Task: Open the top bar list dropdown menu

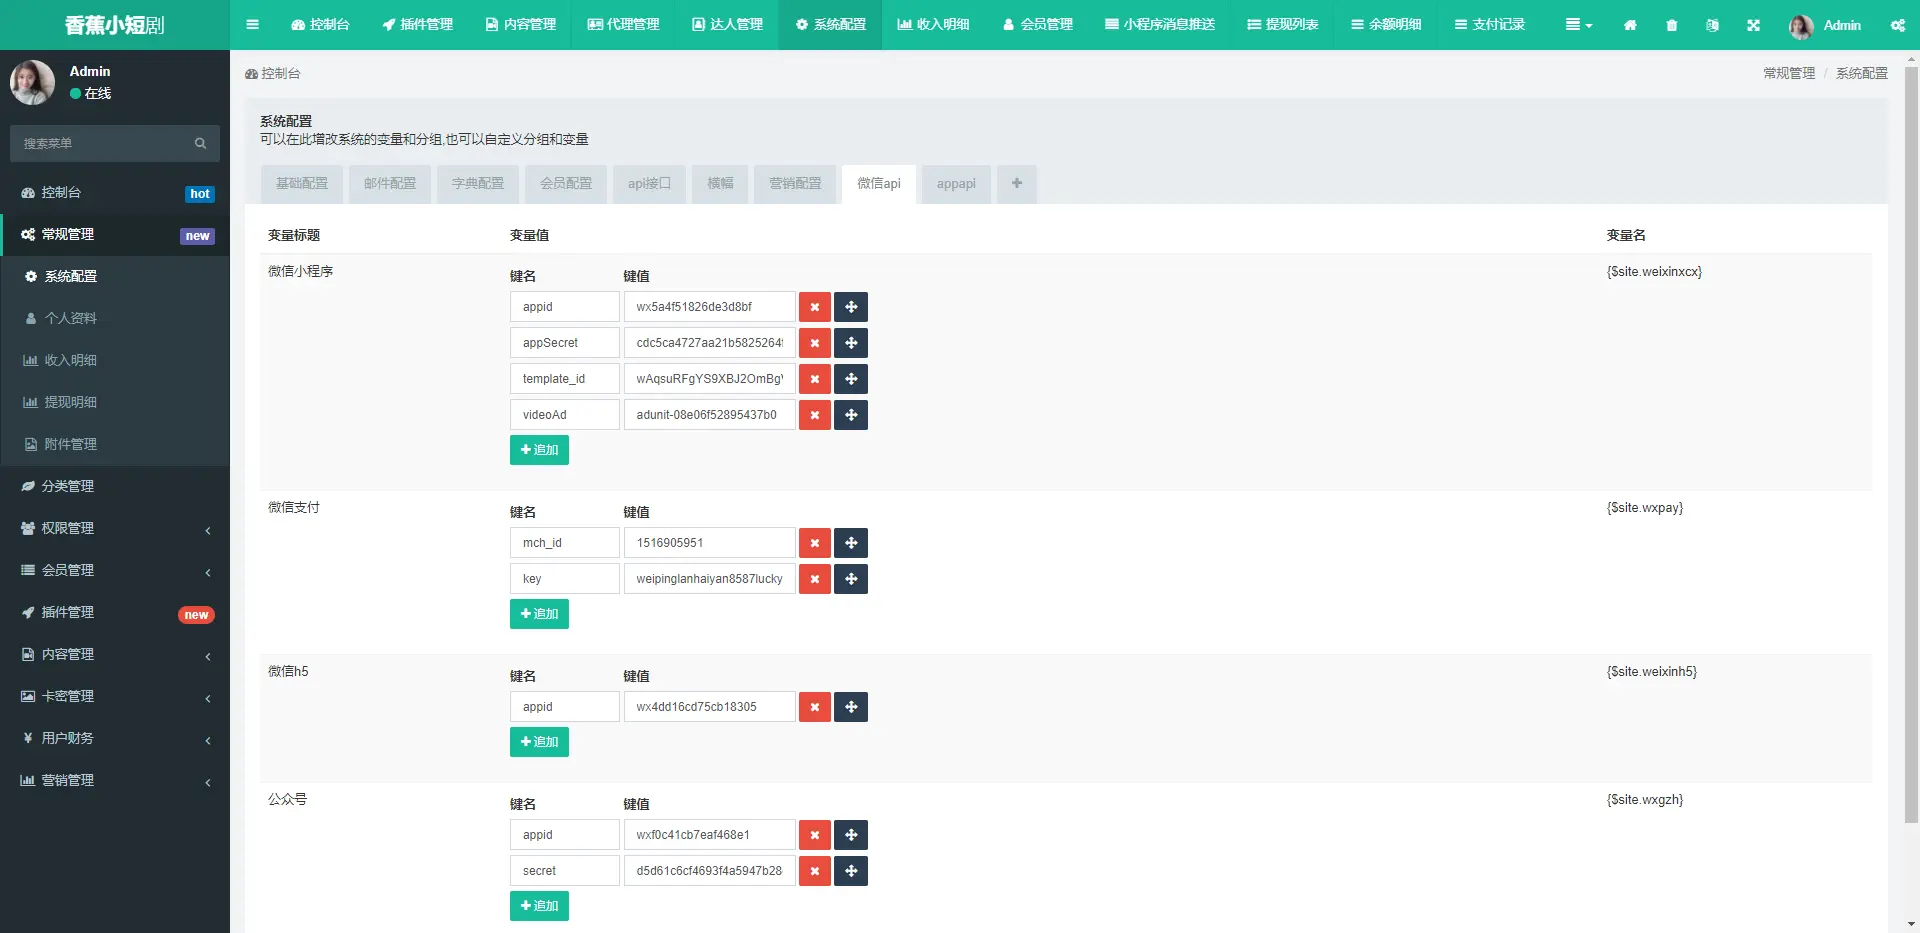Action: click(1578, 25)
